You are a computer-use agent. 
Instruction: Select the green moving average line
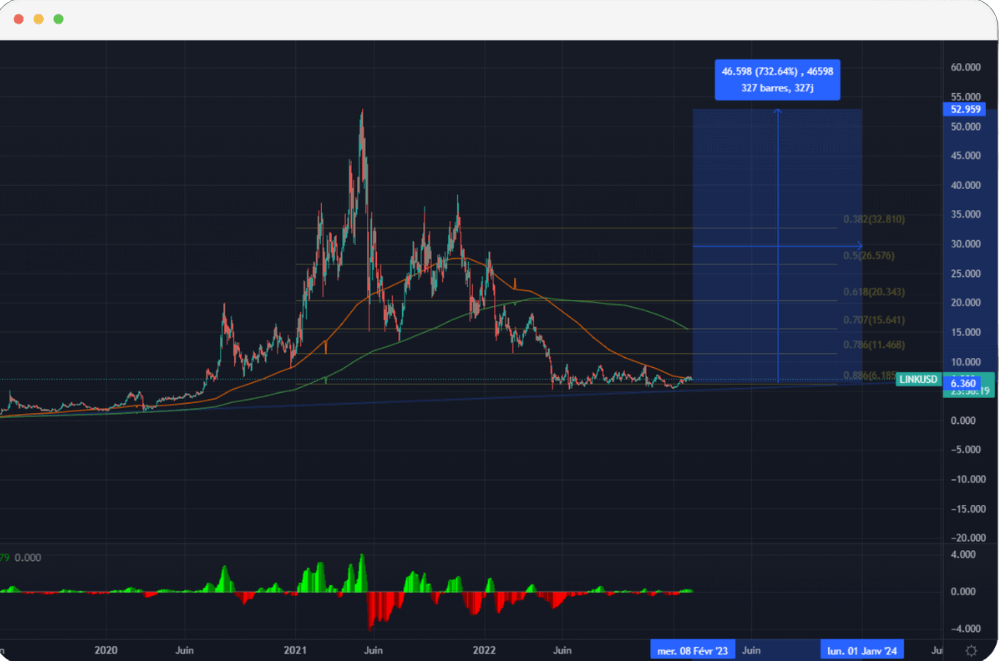[600, 301]
